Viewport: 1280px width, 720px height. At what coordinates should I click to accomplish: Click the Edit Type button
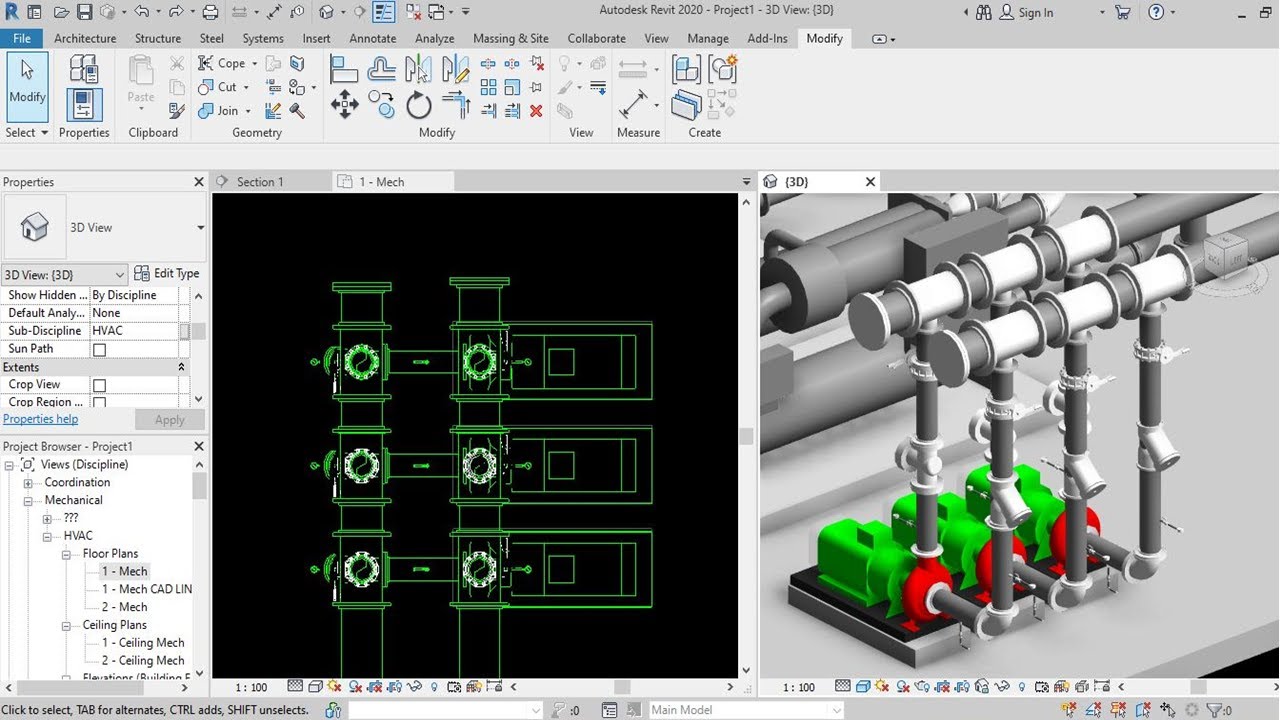tap(167, 273)
